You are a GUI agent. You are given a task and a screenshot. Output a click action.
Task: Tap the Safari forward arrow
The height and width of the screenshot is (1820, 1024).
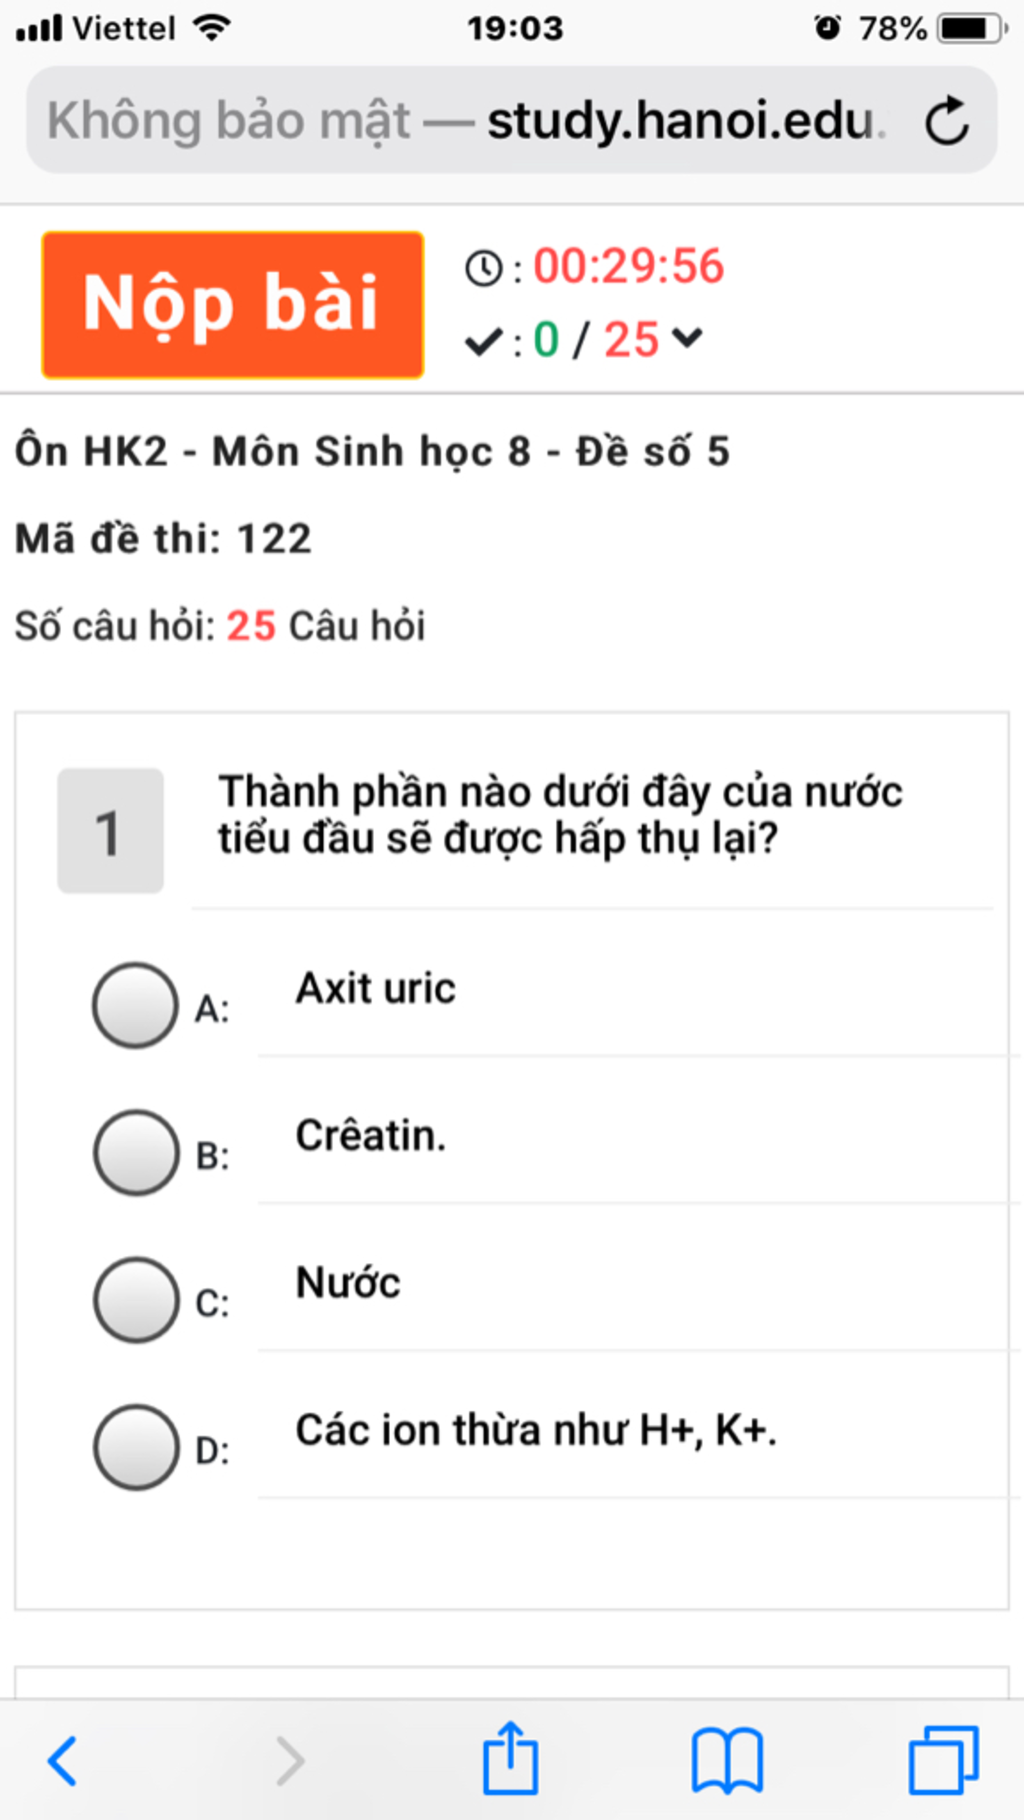[x=289, y=1760]
